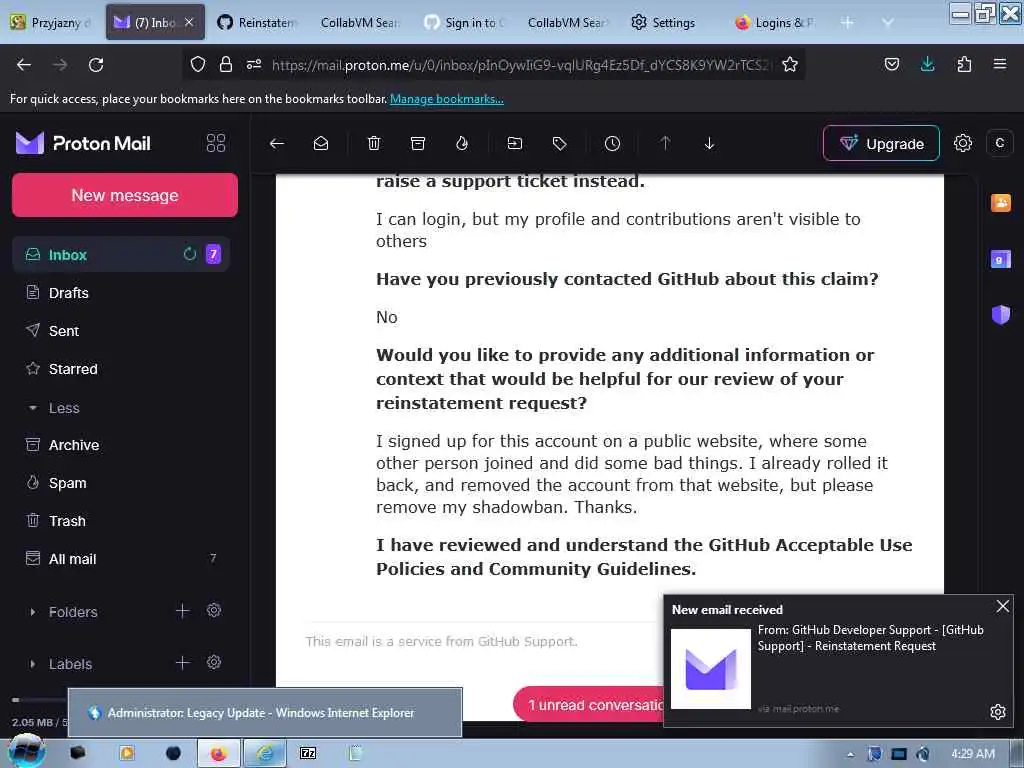Screen dimensions: 1024x768
Task: Open notification settings gear in popup
Action: tap(997, 712)
